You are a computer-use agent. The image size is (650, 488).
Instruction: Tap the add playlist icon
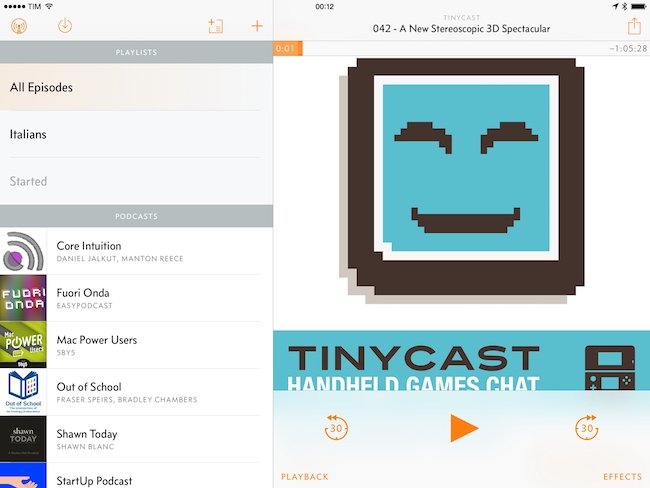tap(216, 26)
